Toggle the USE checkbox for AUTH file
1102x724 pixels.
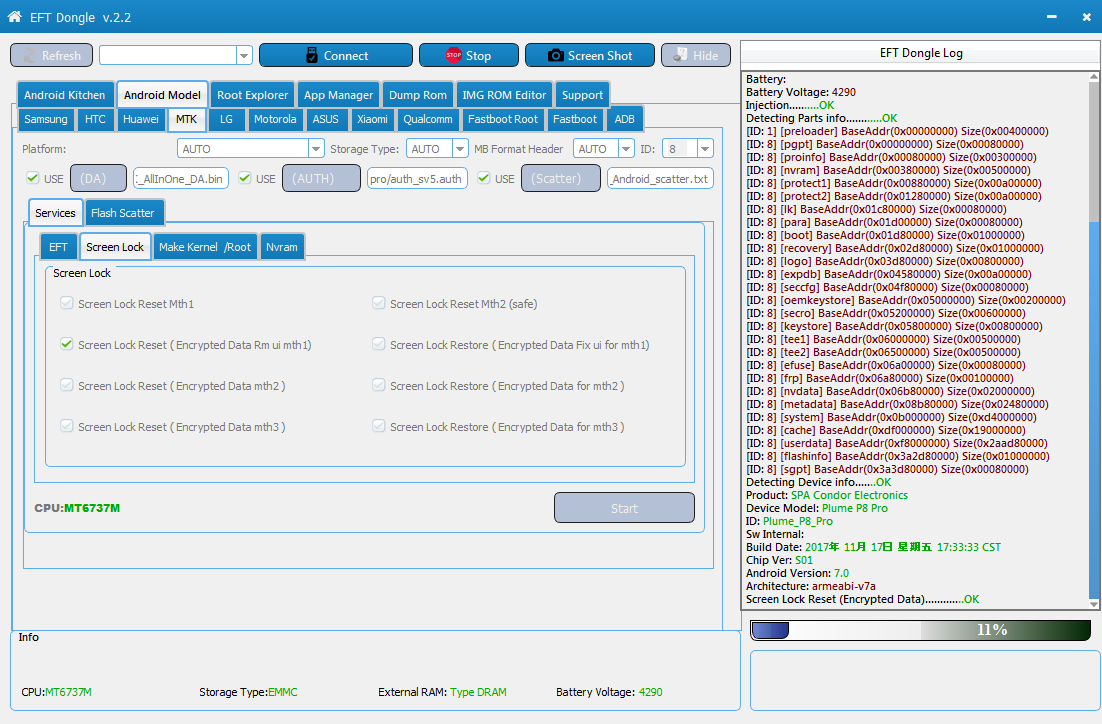(x=245, y=178)
